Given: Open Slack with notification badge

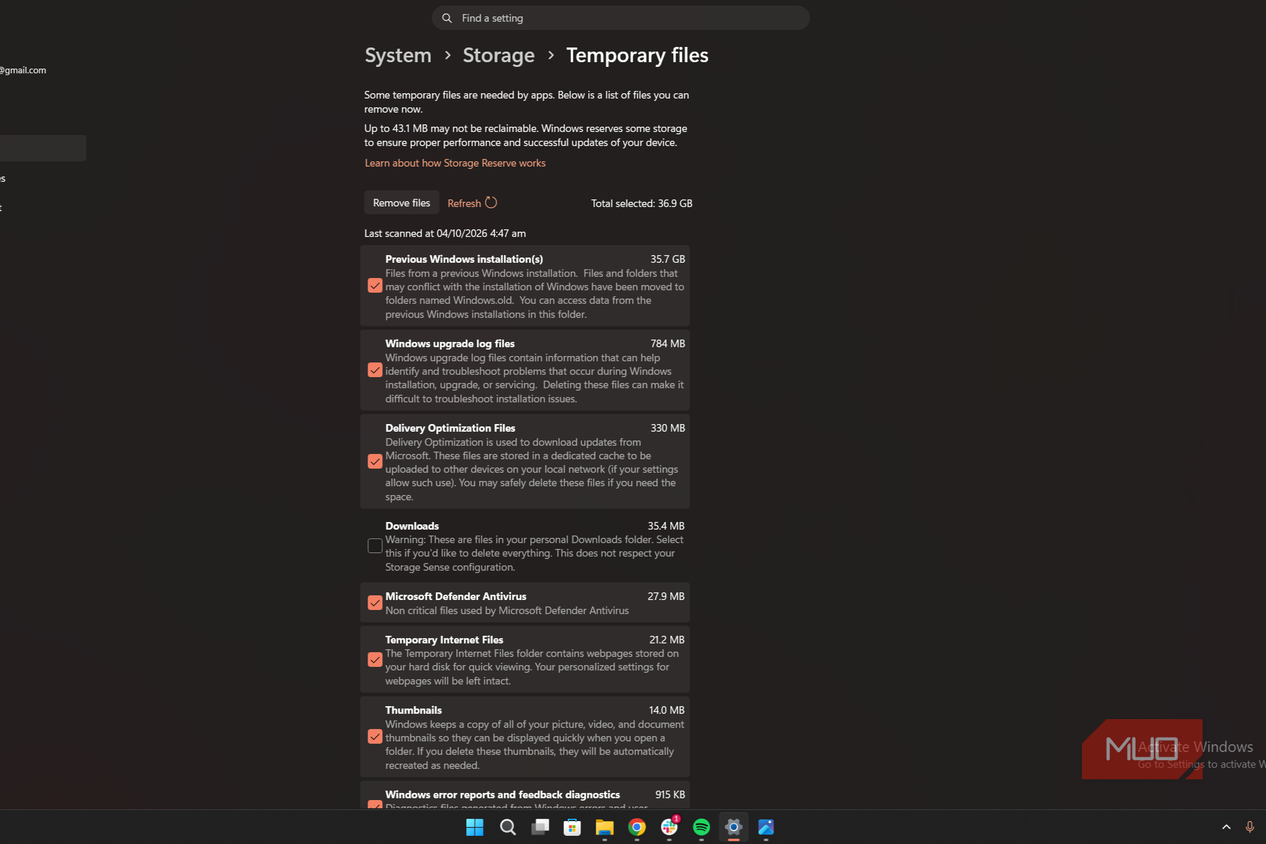Looking at the screenshot, I should [669, 826].
